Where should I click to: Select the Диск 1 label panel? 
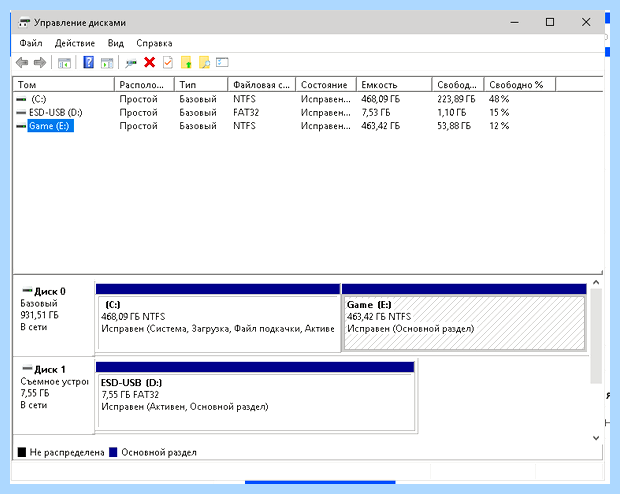point(54,396)
